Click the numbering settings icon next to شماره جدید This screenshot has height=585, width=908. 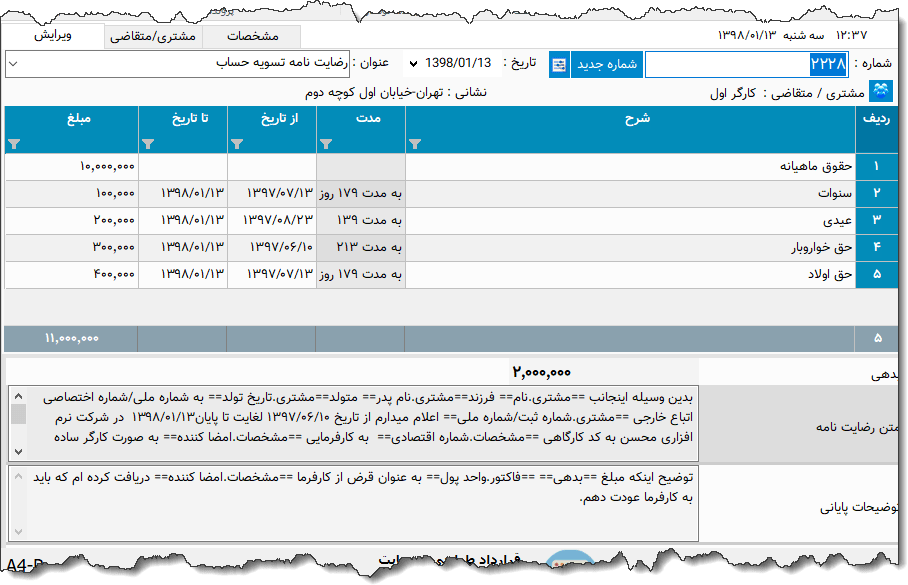pyautogui.click(x=558, y=63)
